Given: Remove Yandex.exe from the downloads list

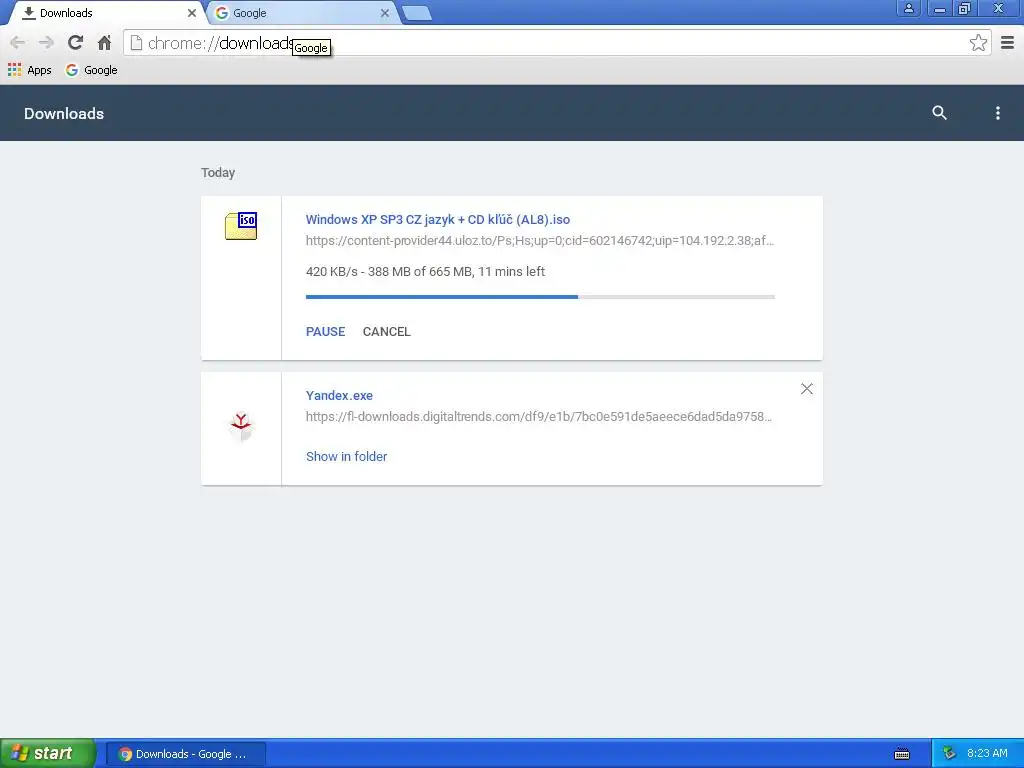Looking at the screenshot, I should tap(807, 389).
